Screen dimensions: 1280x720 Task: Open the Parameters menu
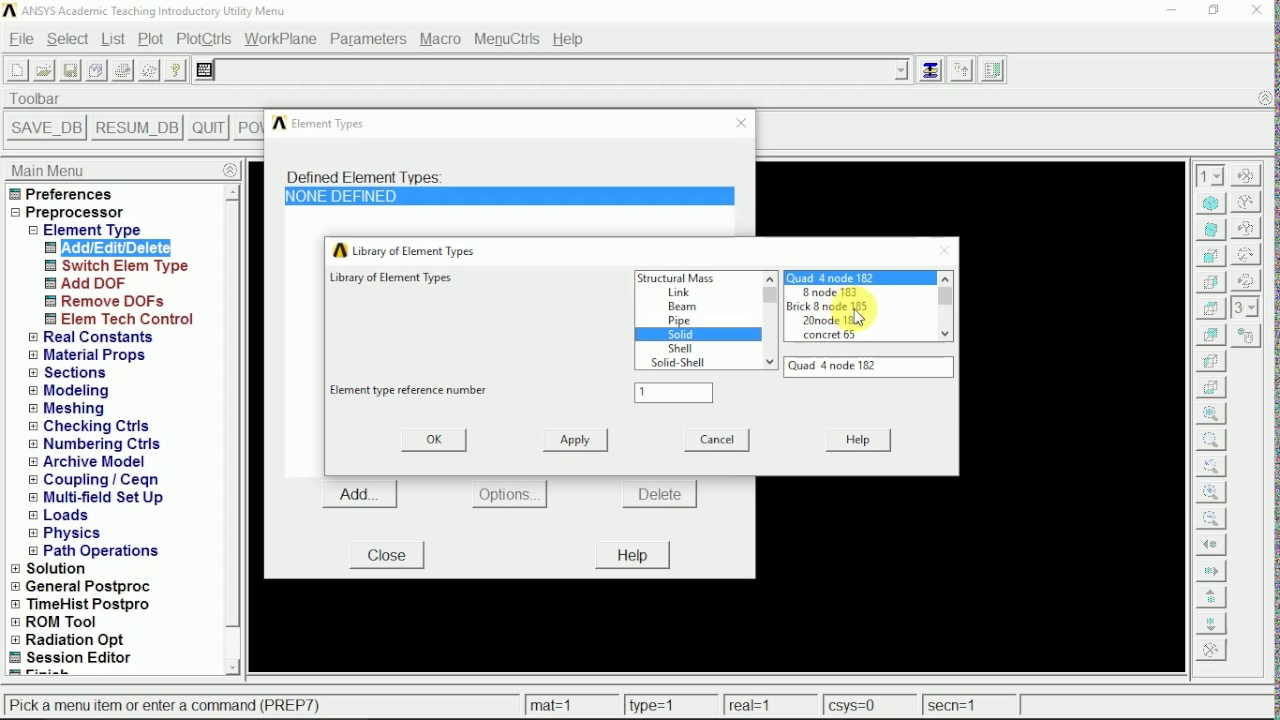pos(368,39)
